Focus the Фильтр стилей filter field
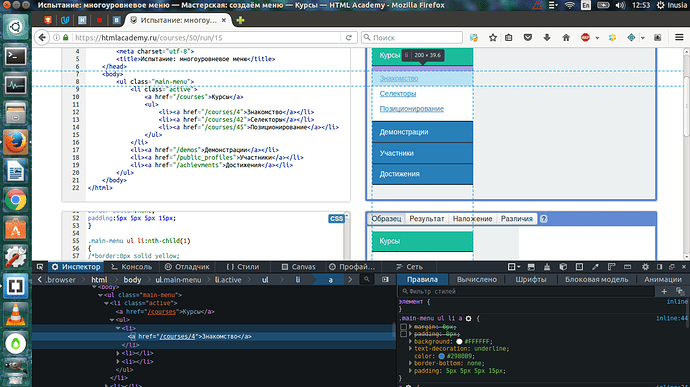This screenshot has height=387, width=690. point(528,291)
